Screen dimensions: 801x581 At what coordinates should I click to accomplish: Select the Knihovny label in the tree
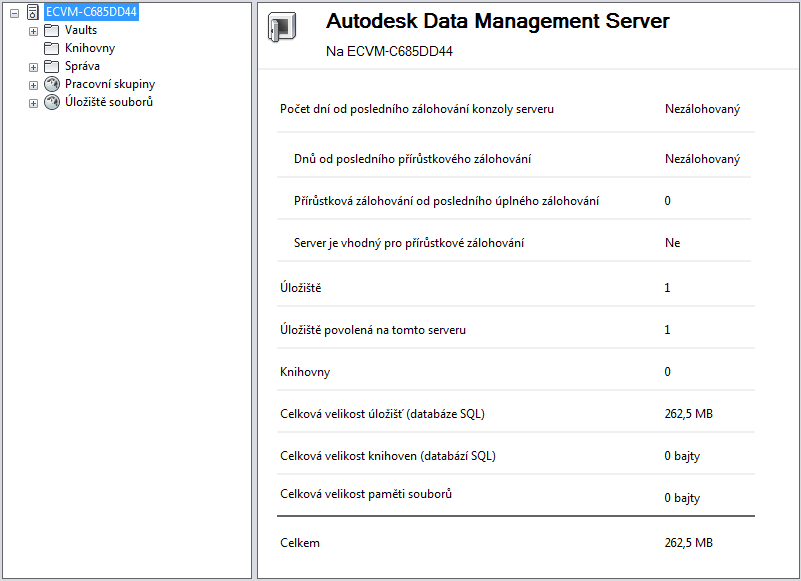pos(90,48)
